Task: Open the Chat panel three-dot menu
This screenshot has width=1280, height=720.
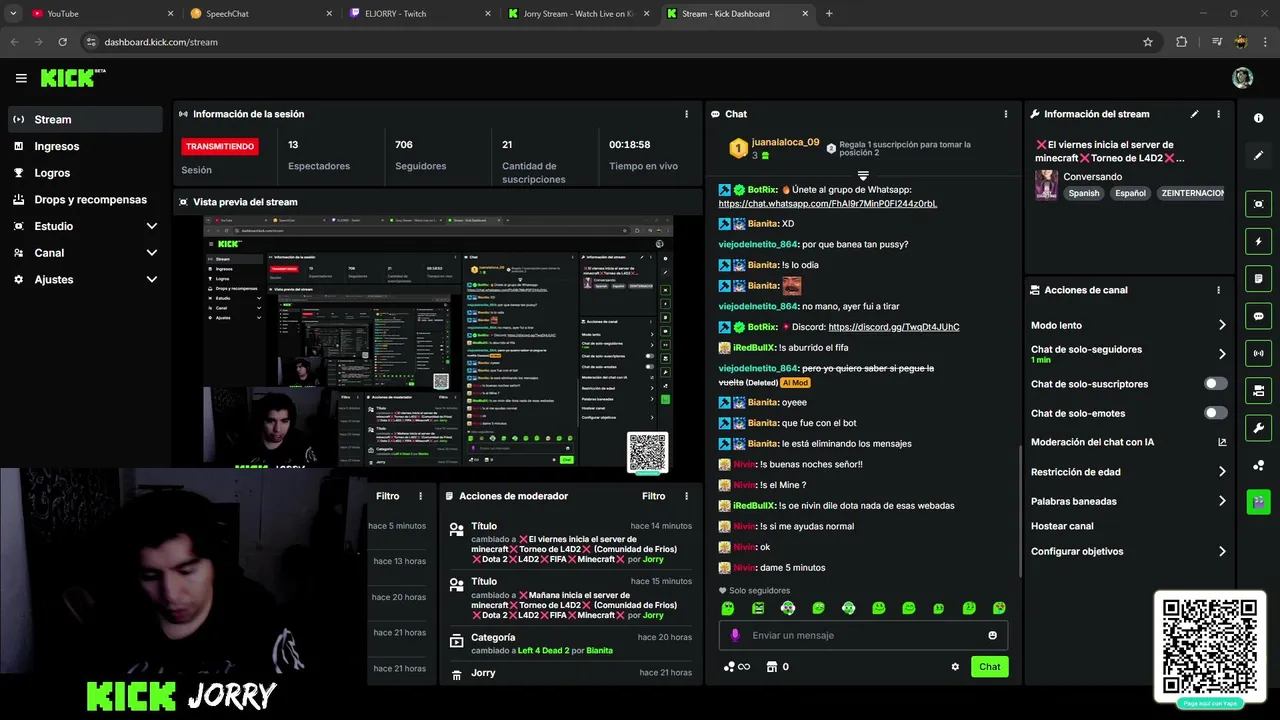Action: [1006, 114]
